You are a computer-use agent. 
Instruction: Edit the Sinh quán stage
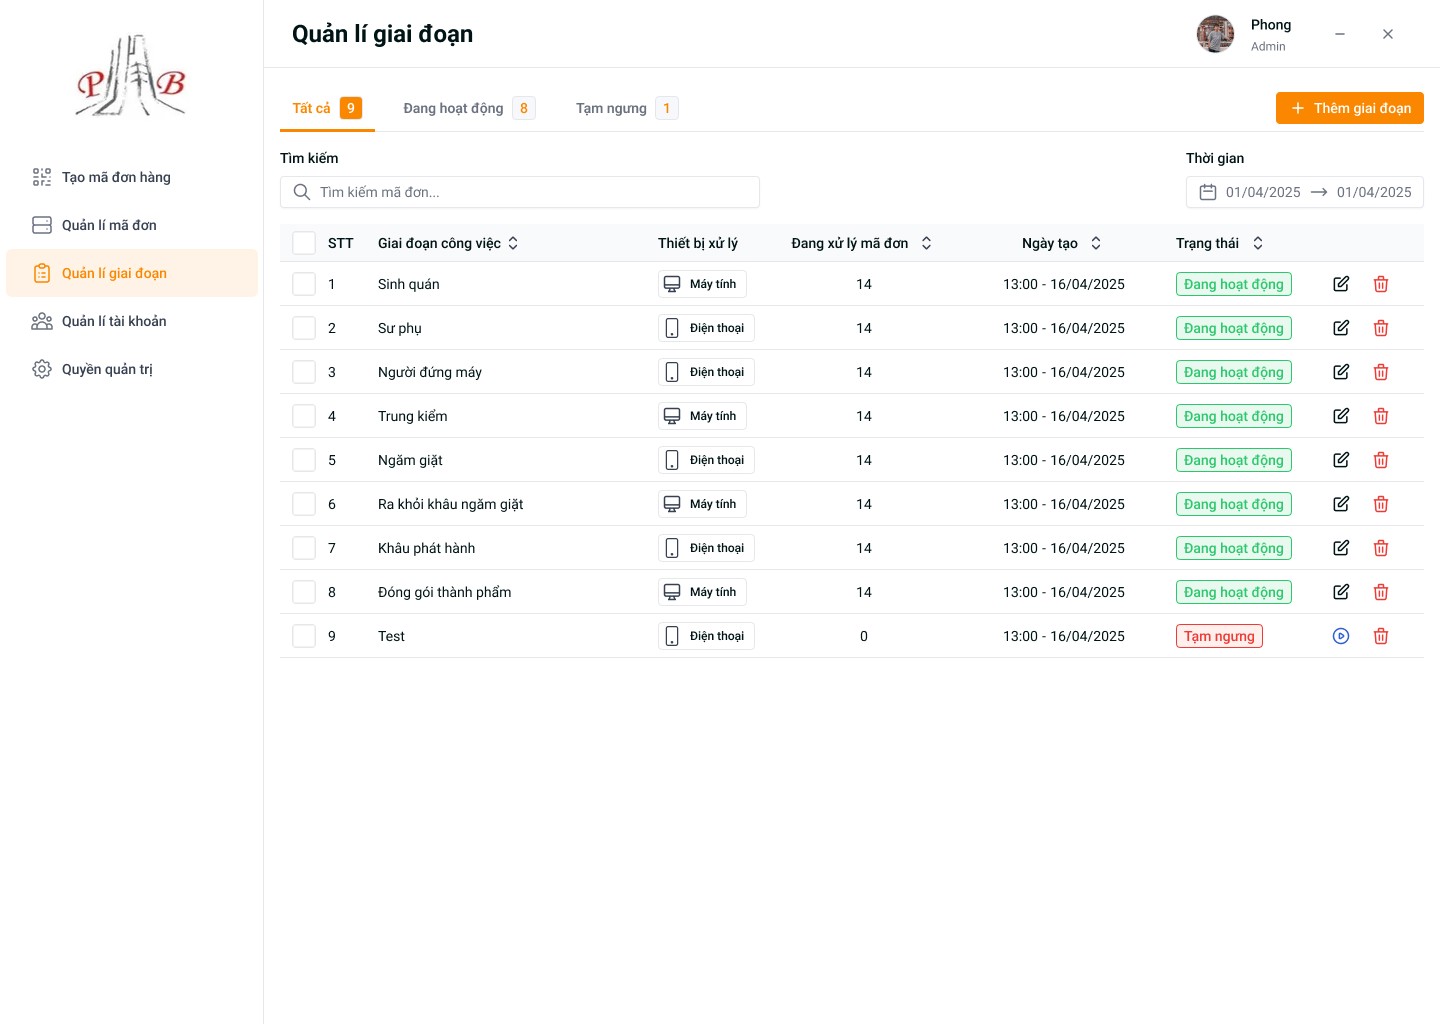click(x=1341, y=284)
